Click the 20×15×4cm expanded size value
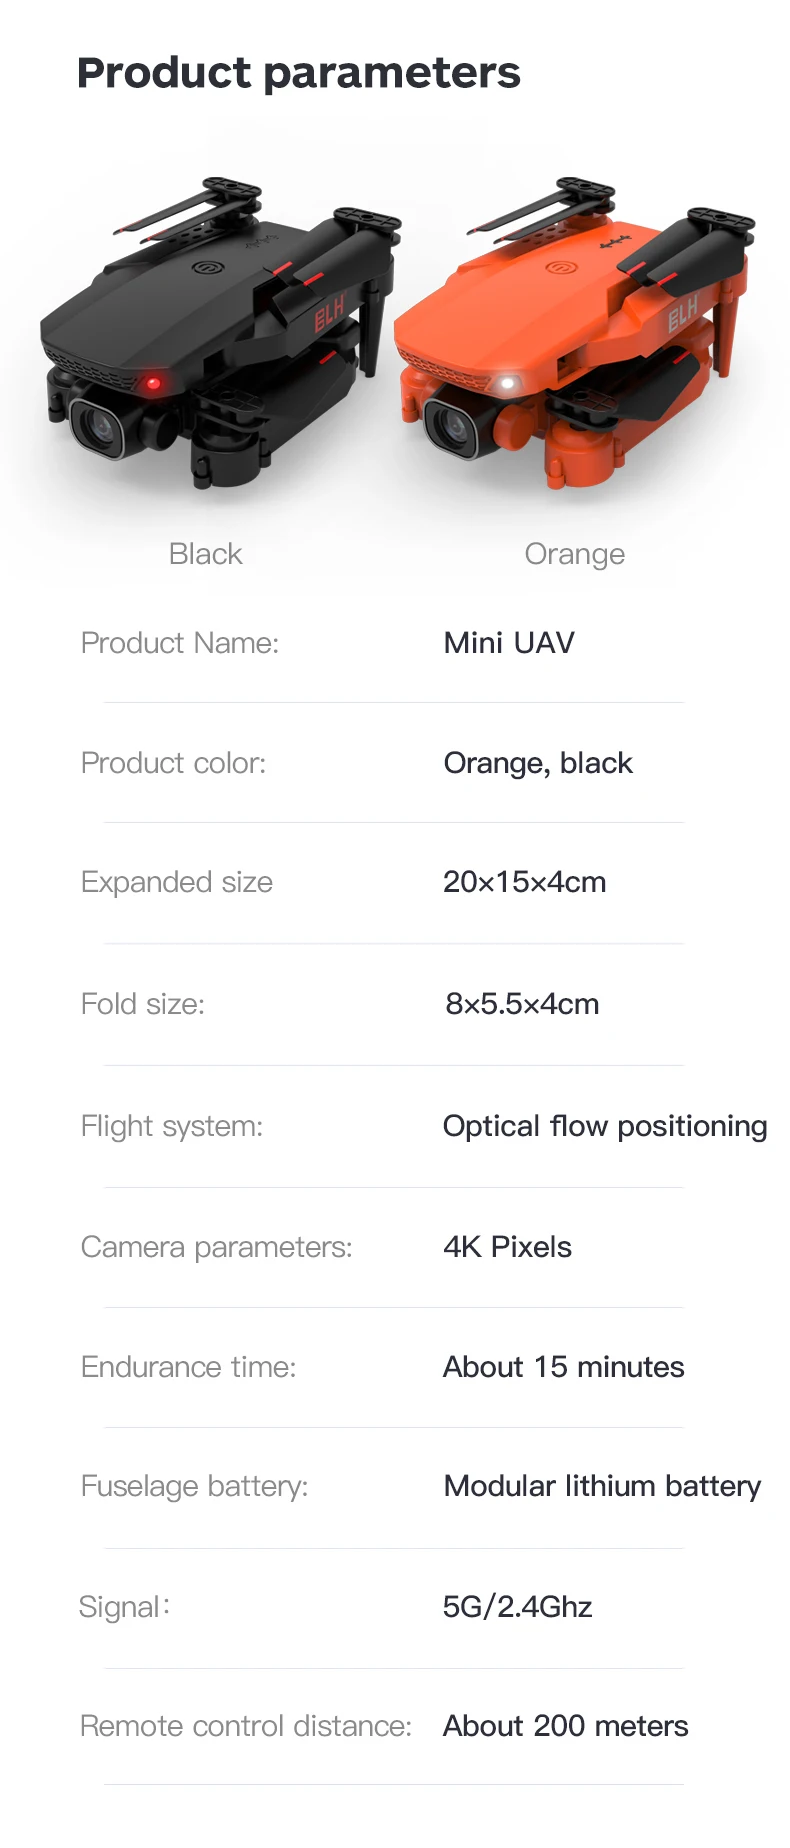 (524, 882)
